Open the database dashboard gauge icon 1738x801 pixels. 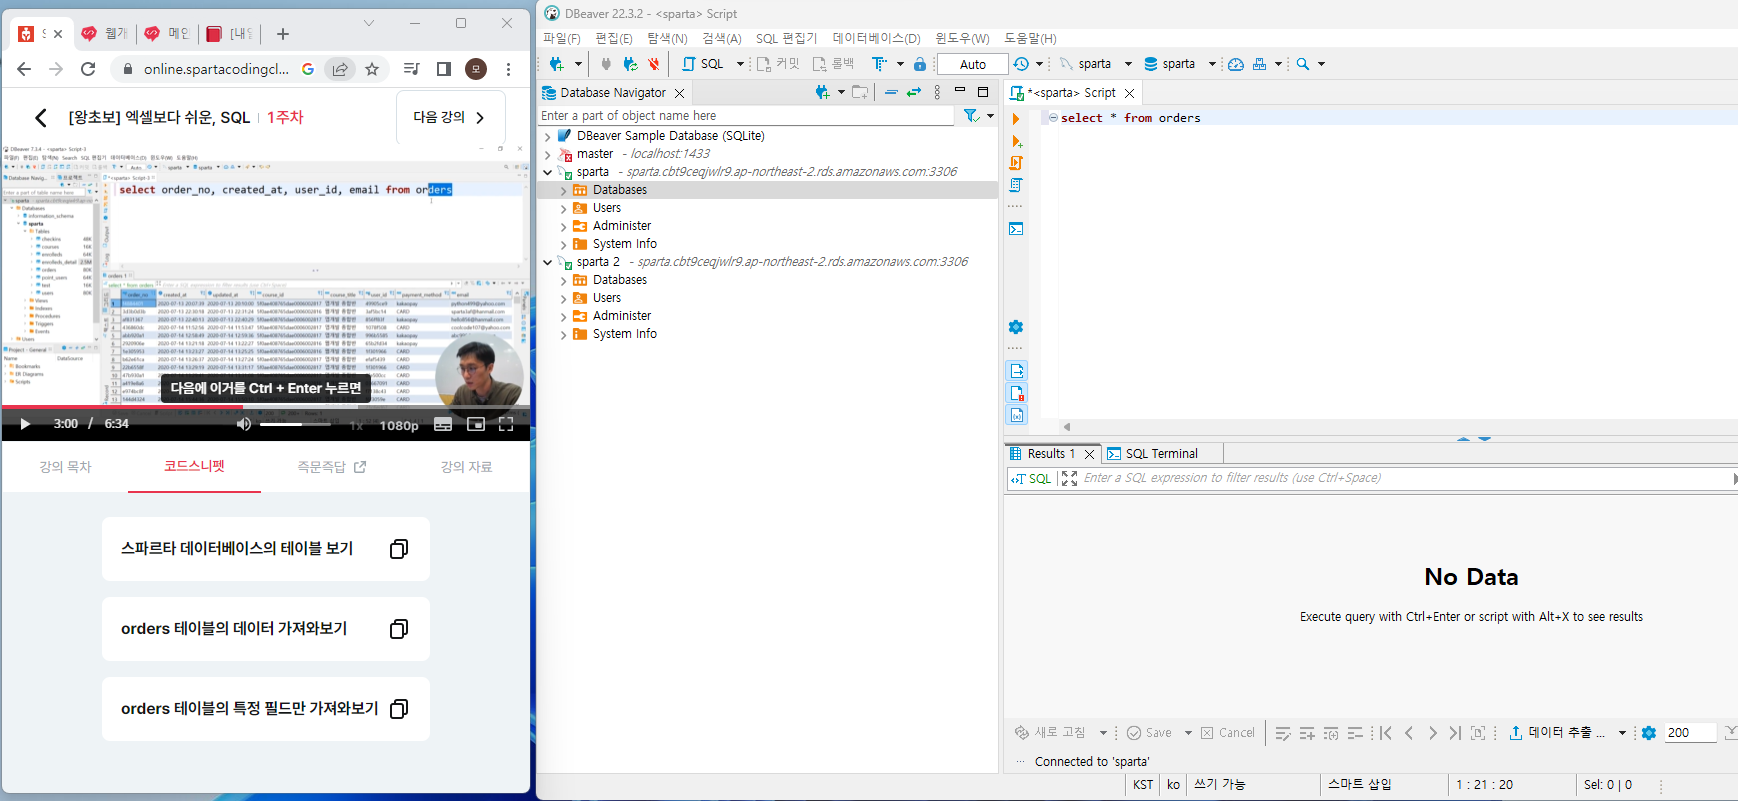tap(1236, 64)
